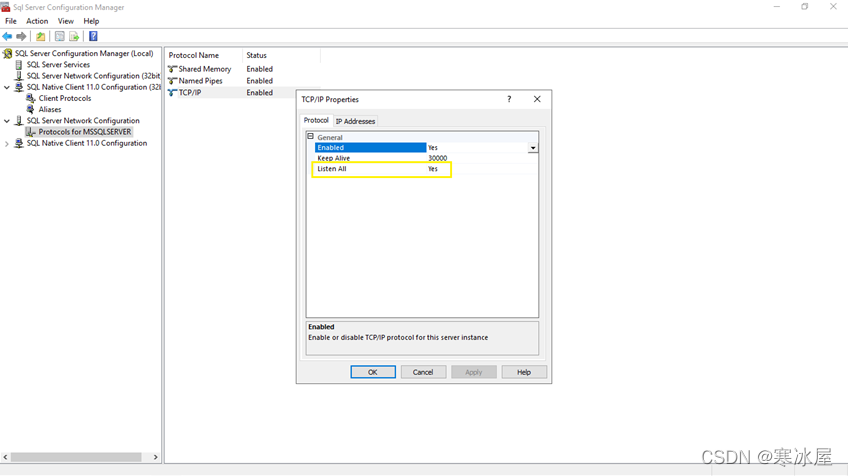
Task: Click the Up one level folder icon
Action: pyautogui.click(x=41, y=36)
